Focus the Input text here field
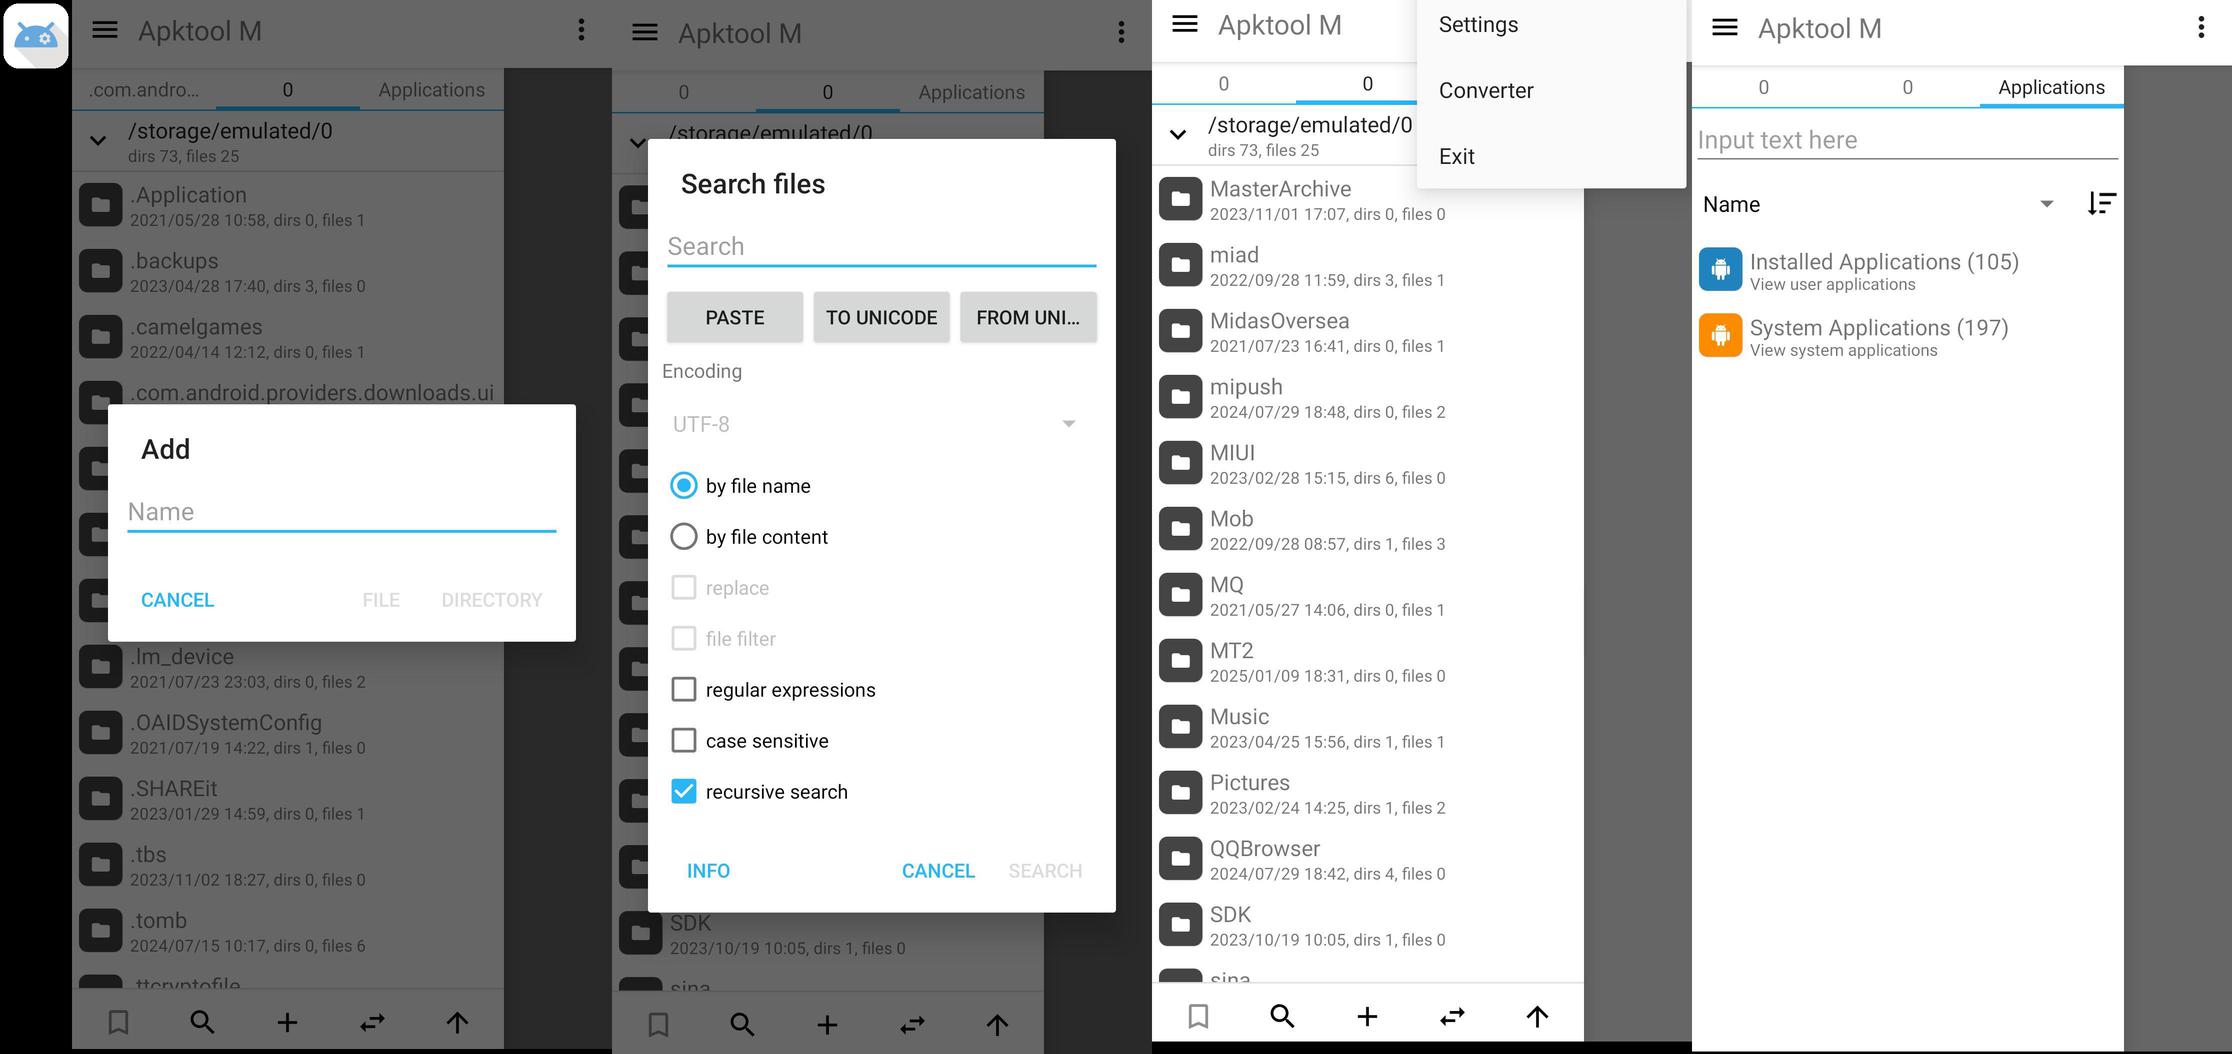2232x1054 pixels. click(1908, 140)
